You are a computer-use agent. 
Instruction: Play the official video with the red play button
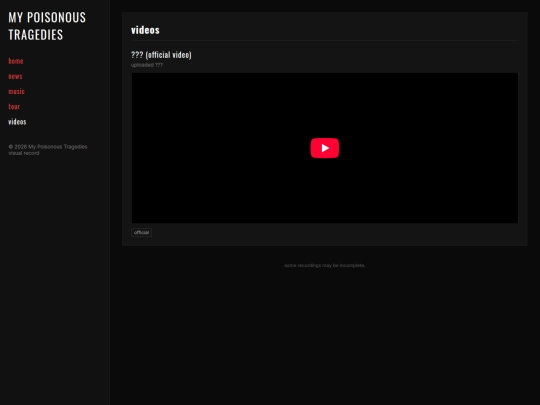click(x=324, y=148)
